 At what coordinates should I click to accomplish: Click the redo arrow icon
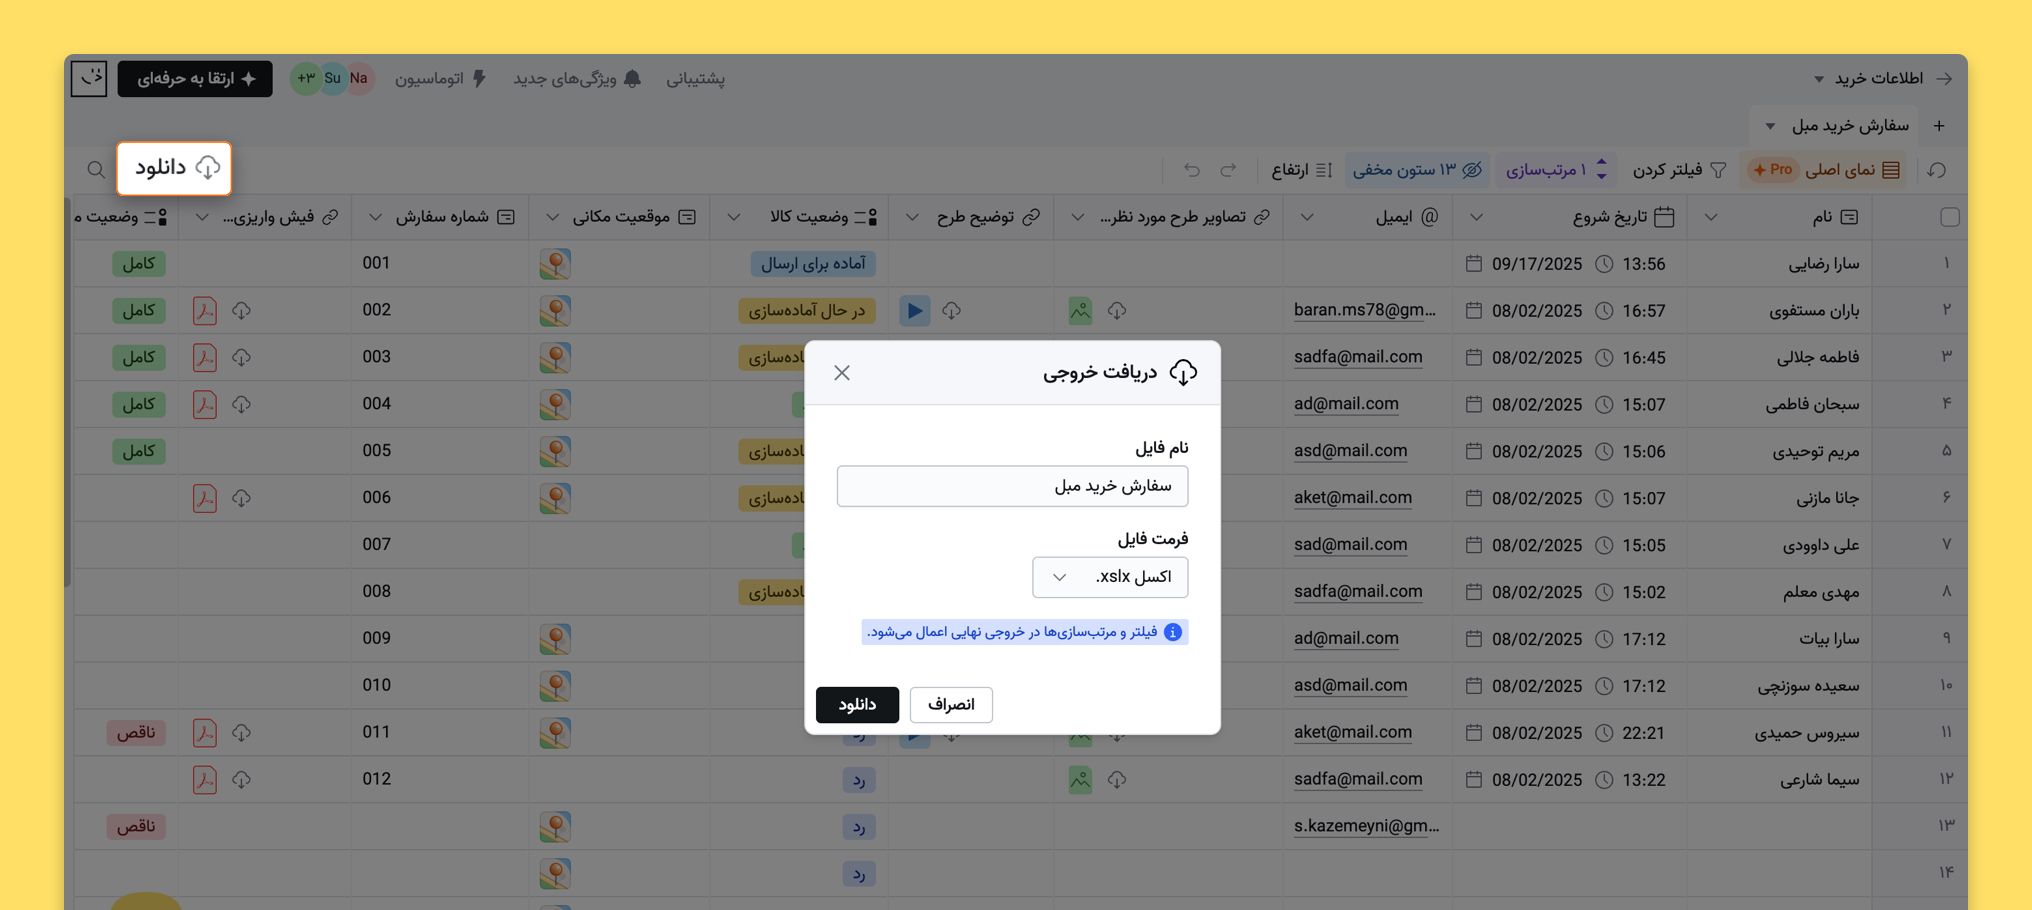[1228, 170]
